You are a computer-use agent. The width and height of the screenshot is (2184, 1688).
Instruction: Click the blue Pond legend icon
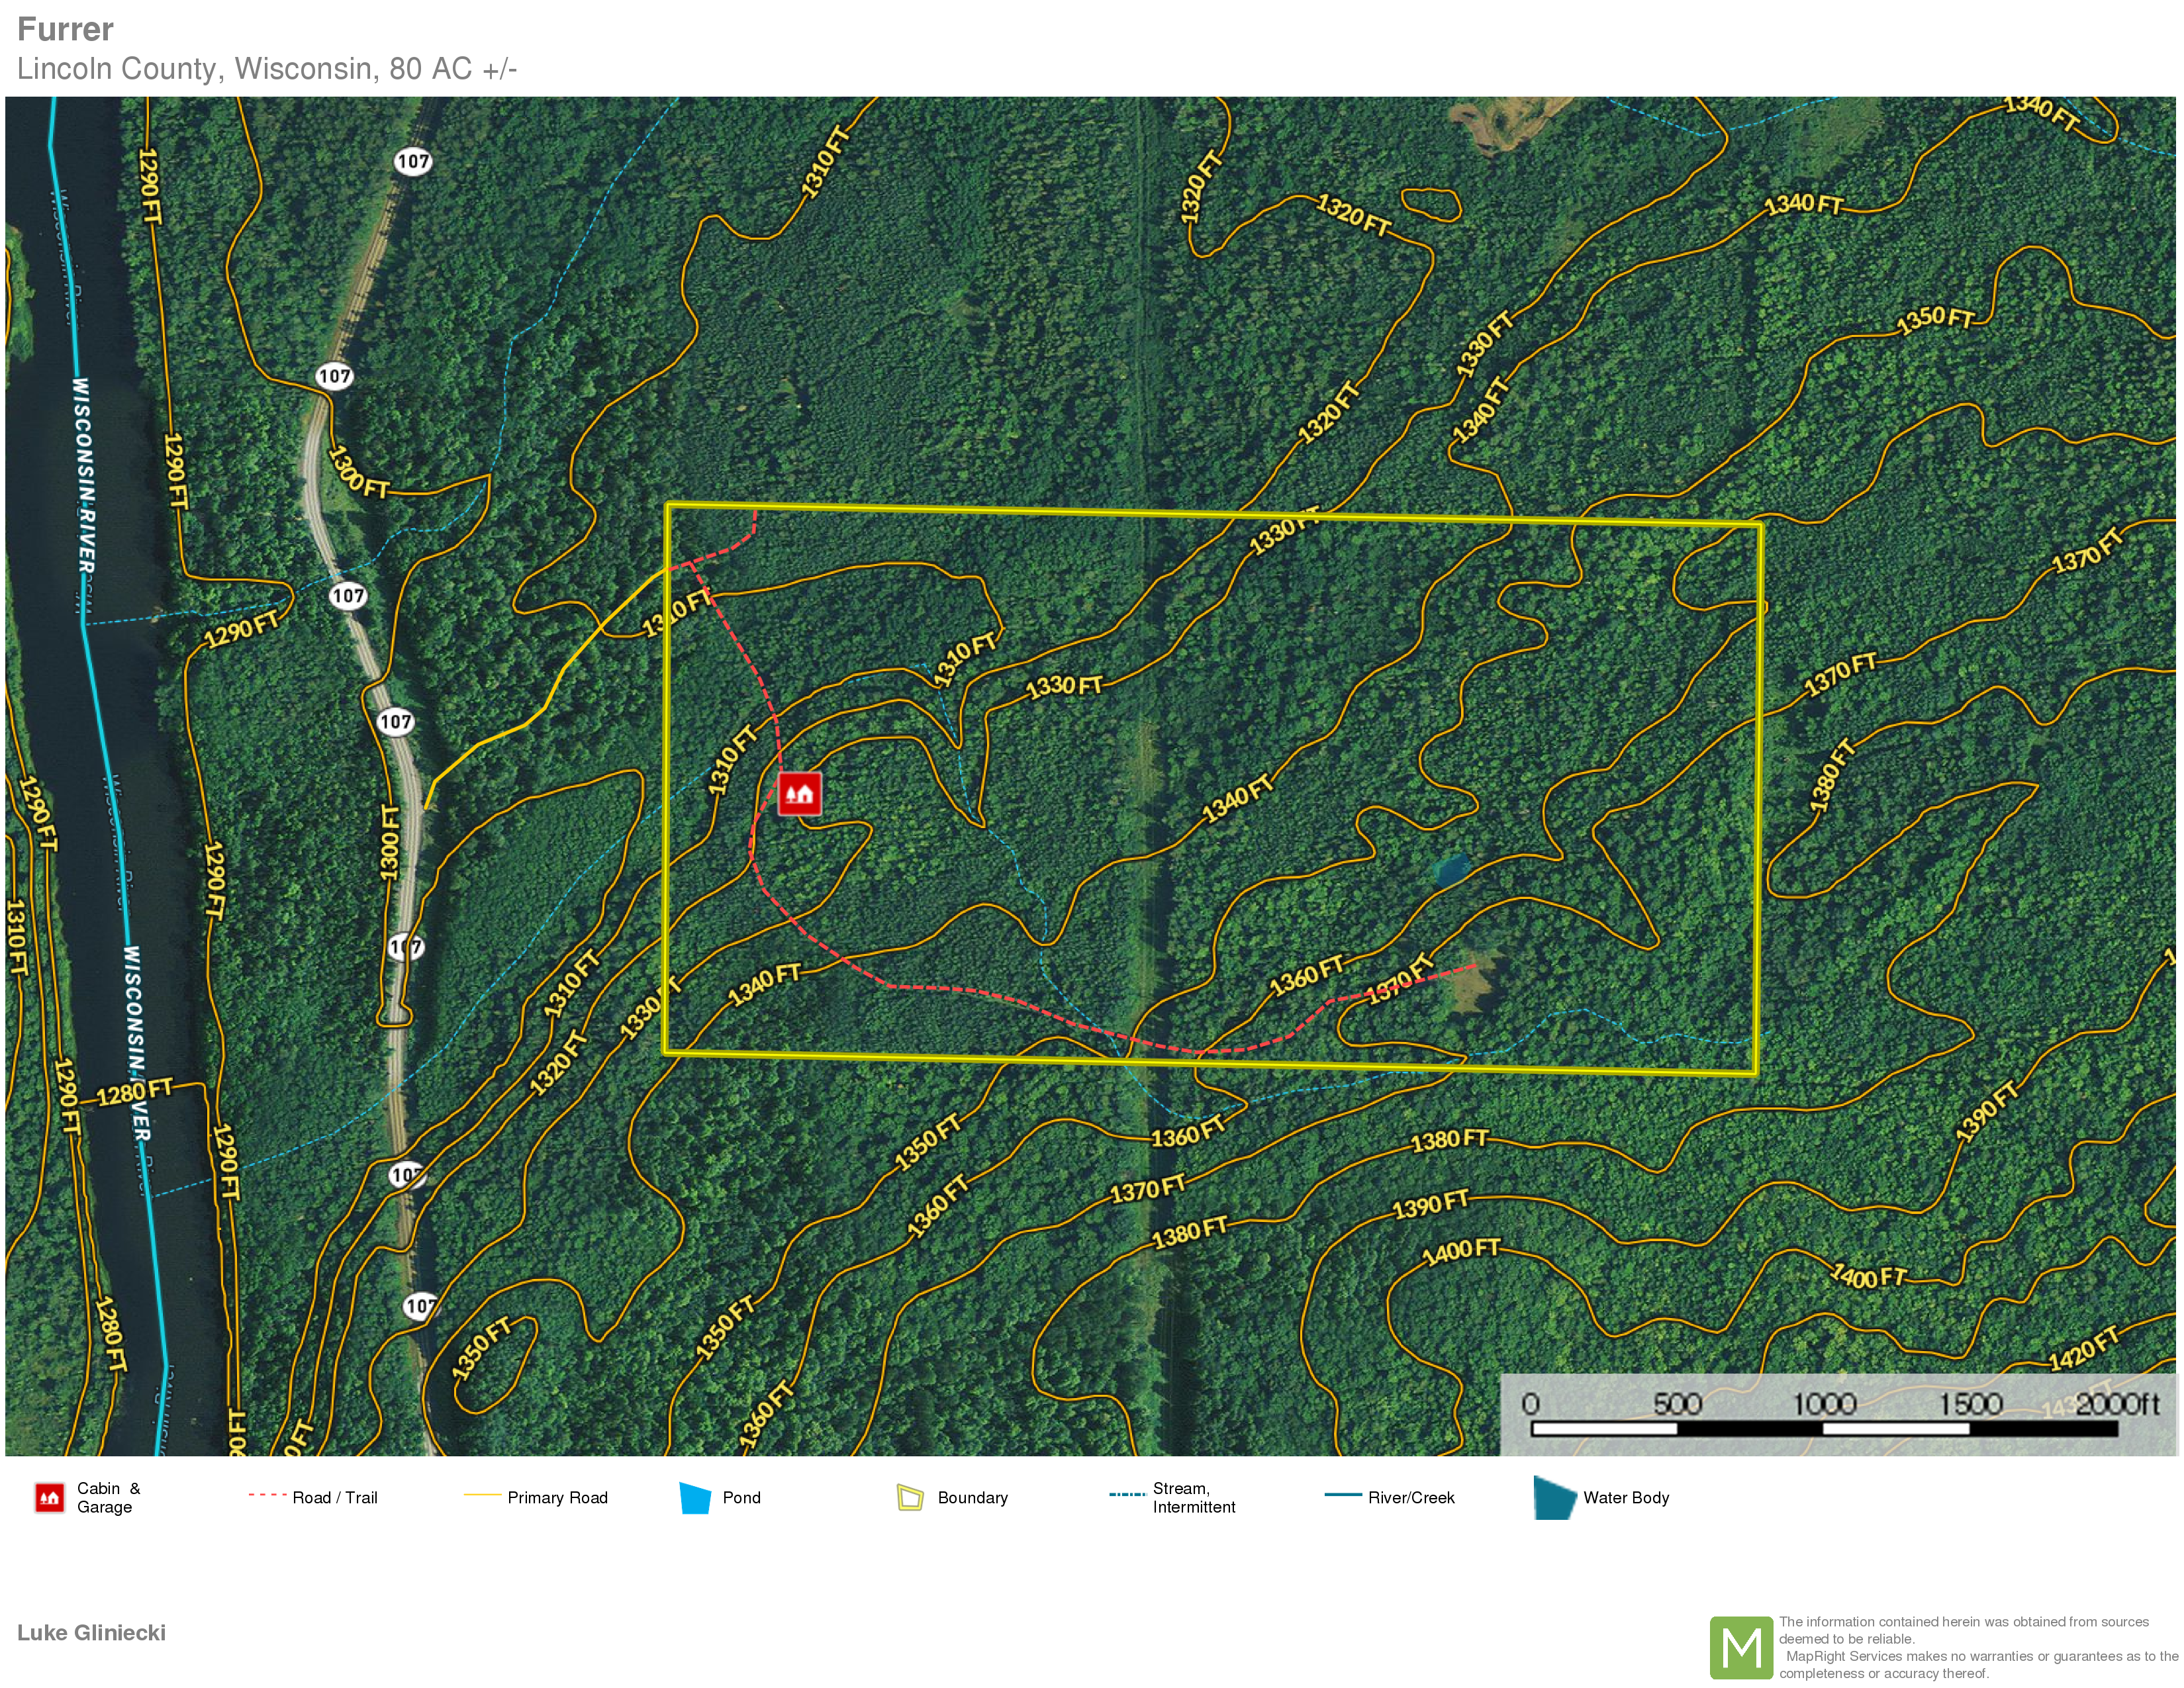tap(695, 1497)
